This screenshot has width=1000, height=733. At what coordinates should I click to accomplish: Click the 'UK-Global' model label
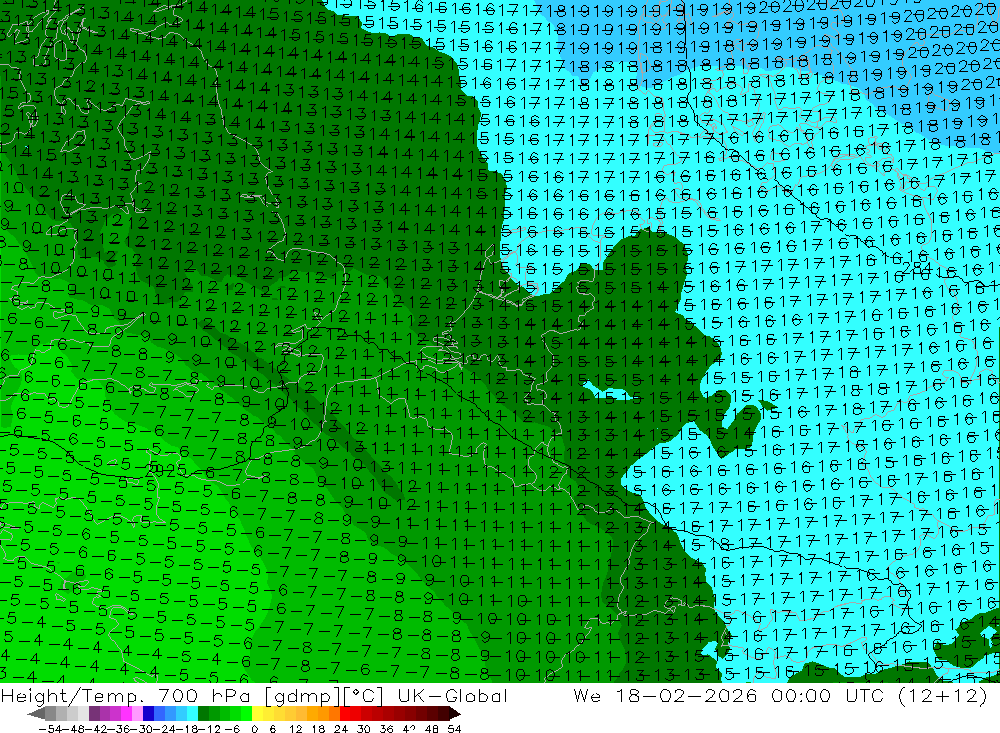coord(452,695)
